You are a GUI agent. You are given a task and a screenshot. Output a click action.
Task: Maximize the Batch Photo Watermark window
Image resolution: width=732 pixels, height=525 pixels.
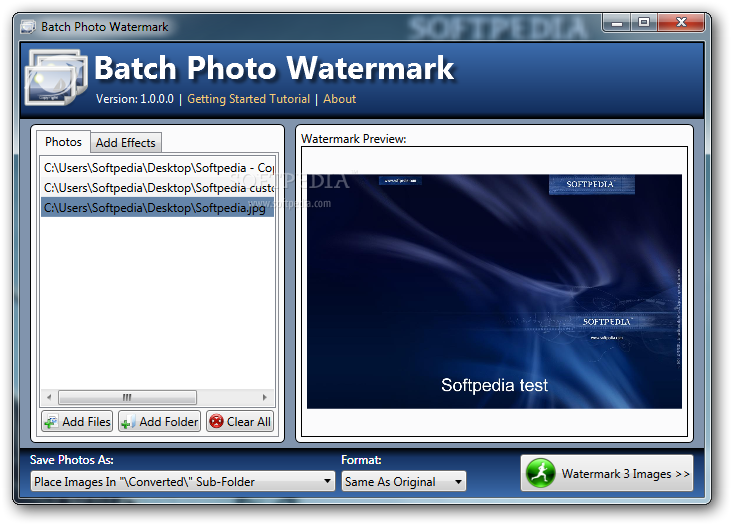tap(644, 22)
